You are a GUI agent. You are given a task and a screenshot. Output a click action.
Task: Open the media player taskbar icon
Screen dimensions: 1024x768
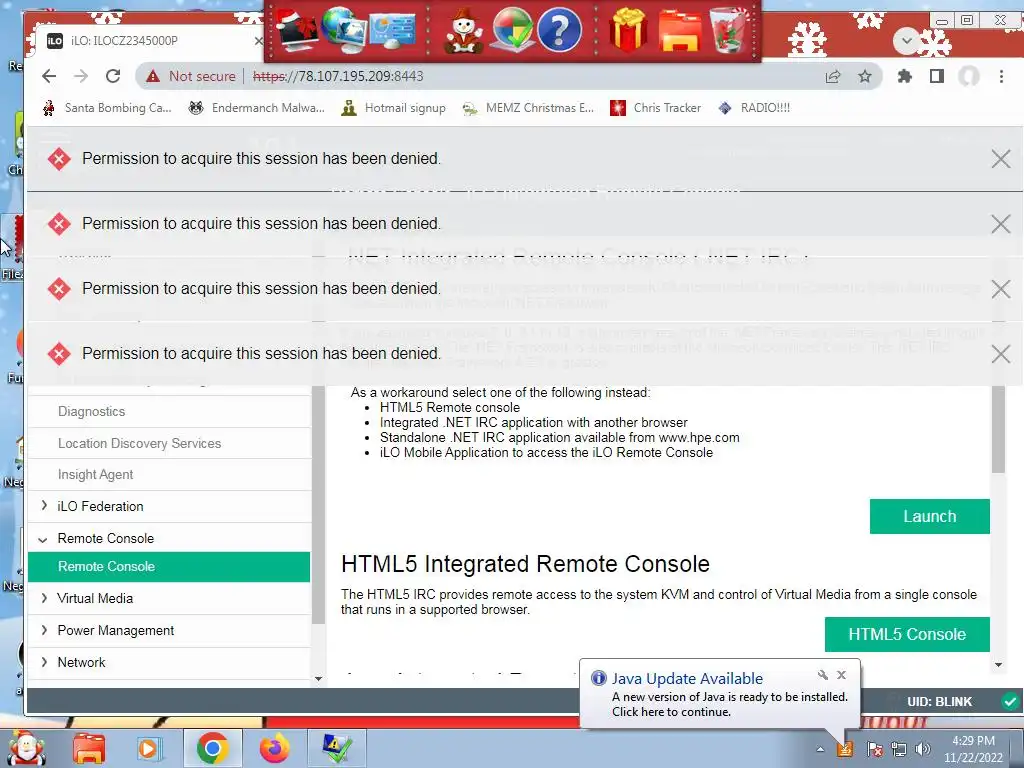148,748
